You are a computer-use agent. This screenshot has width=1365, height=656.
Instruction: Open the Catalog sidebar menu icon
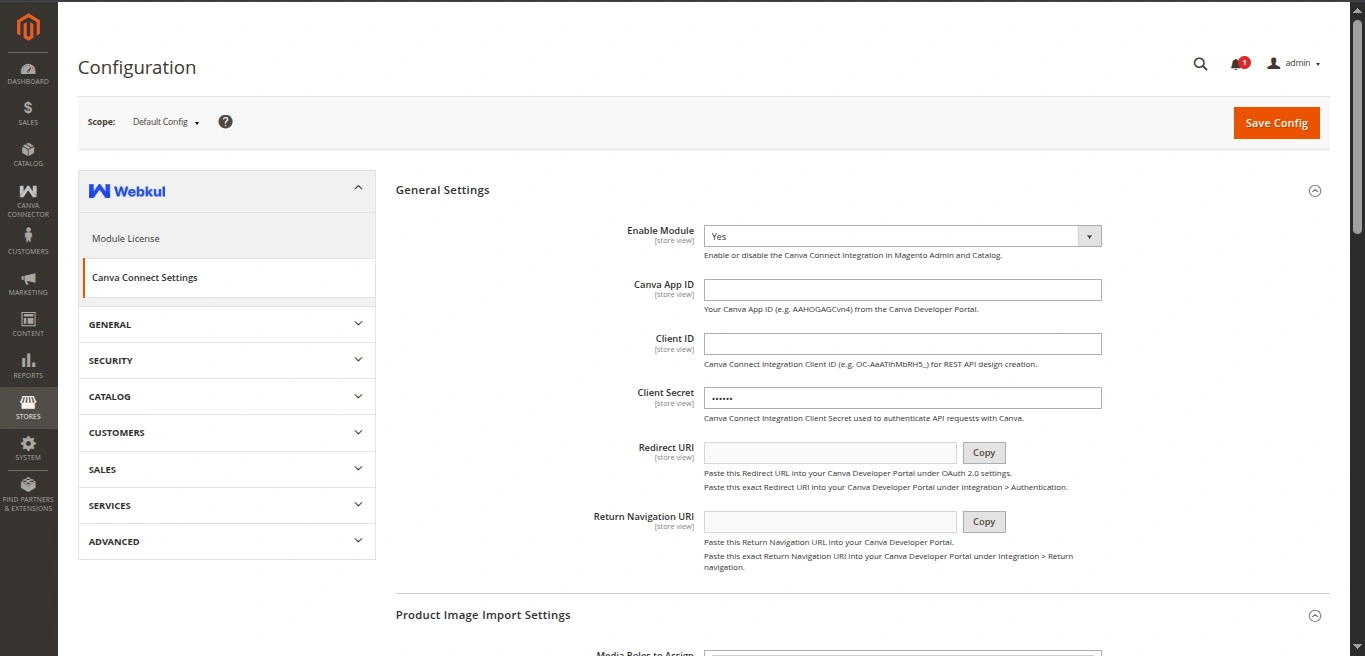[x=28, y=154]
